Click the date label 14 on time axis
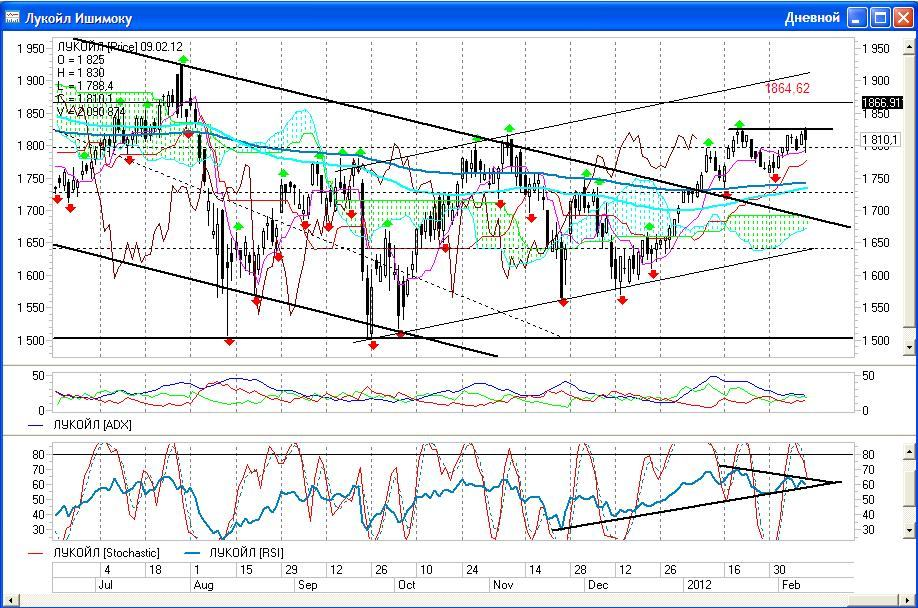Viewport: 918px width, 608px height. (535, 569)
